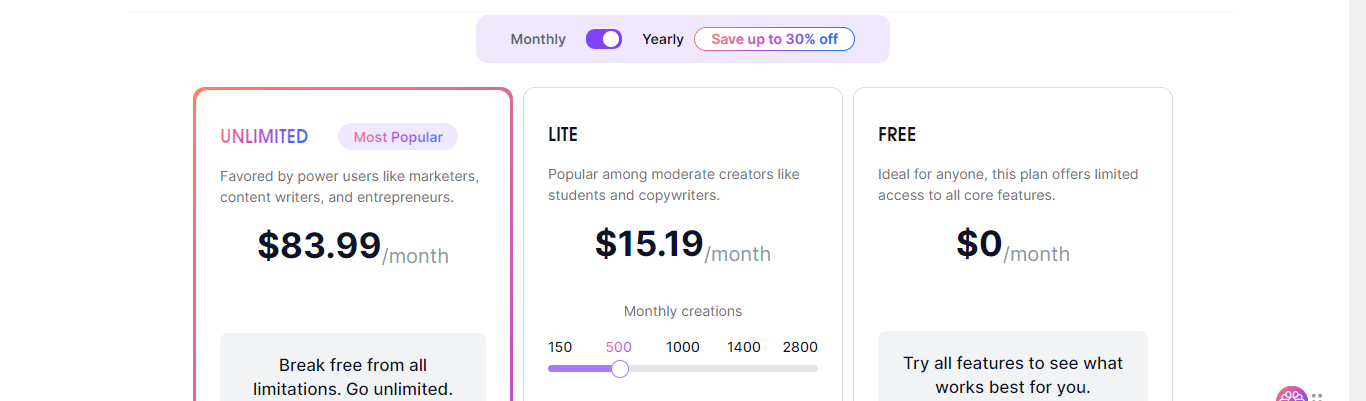Select the FREE plan heading
The image size is (1366, 401).
click(x=897, y=135)
